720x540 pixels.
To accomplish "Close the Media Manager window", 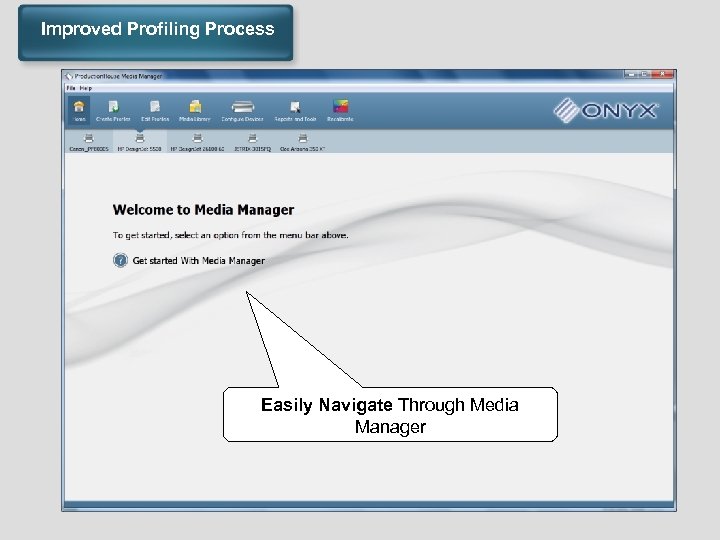I will tap(663, 74).
